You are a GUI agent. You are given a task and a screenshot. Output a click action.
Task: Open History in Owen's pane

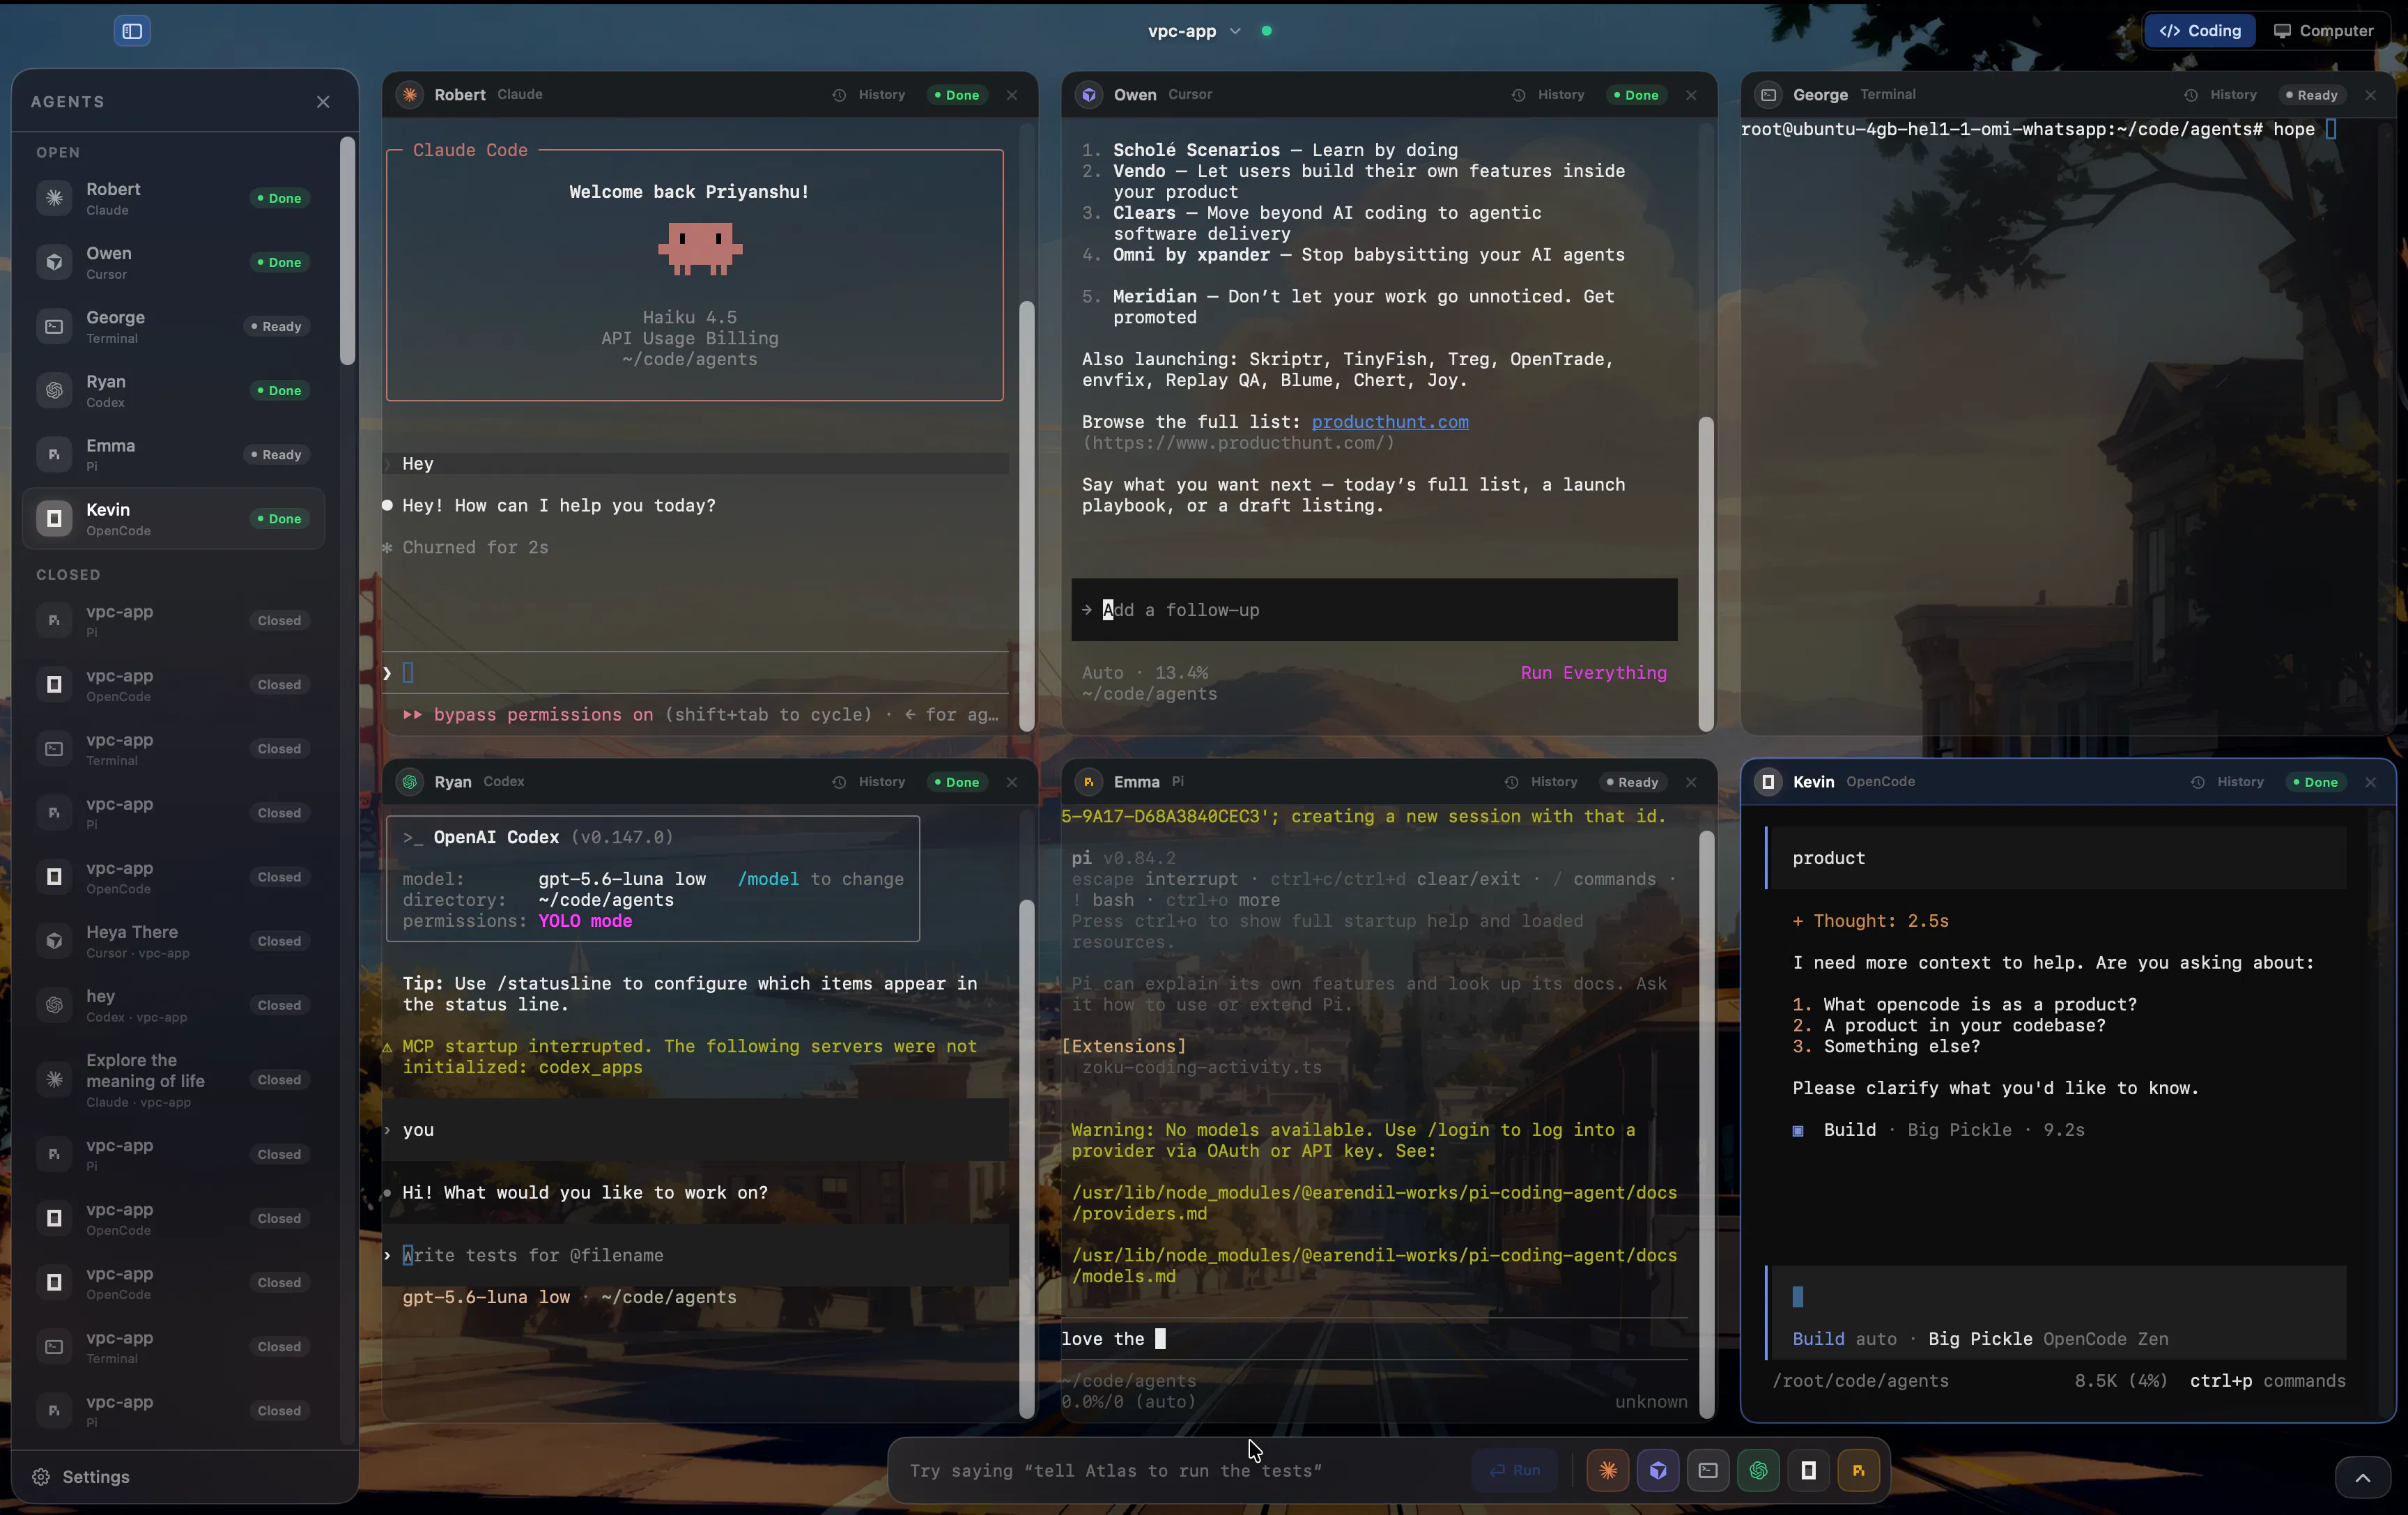pos(1548,95)
